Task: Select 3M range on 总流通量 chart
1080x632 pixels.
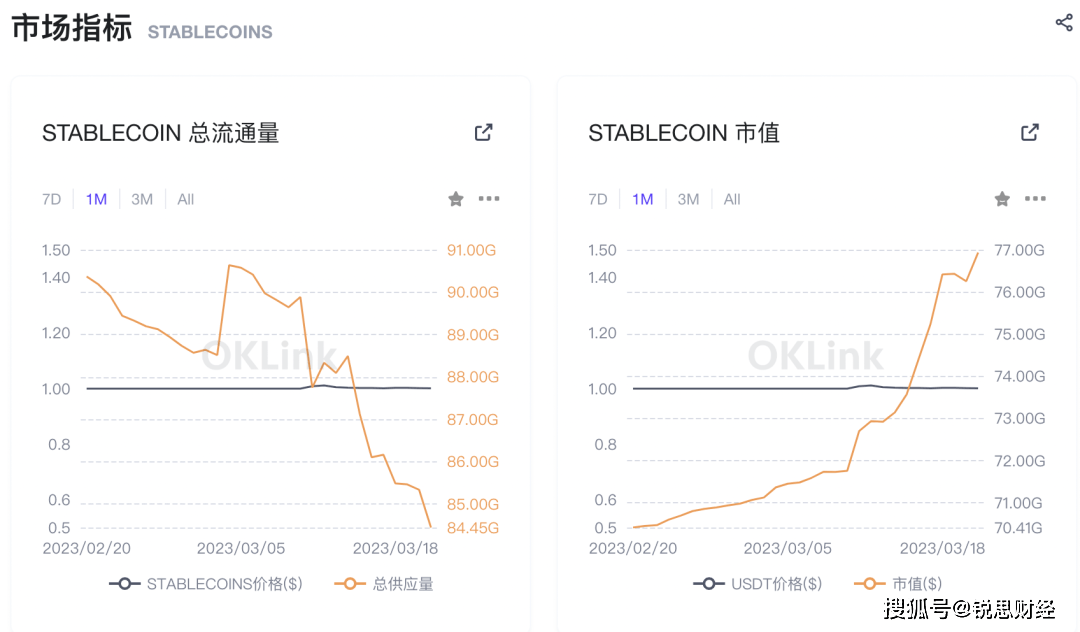Action: click(142, 199)
